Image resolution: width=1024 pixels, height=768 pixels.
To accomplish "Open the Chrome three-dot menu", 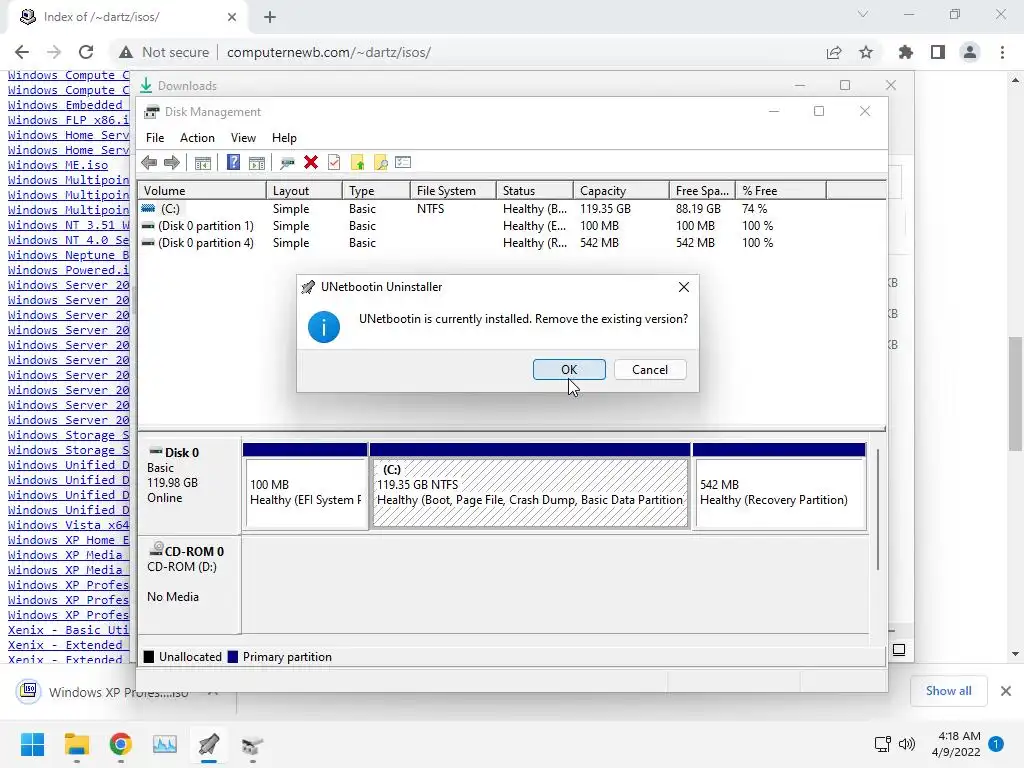I will (1002, 52).
